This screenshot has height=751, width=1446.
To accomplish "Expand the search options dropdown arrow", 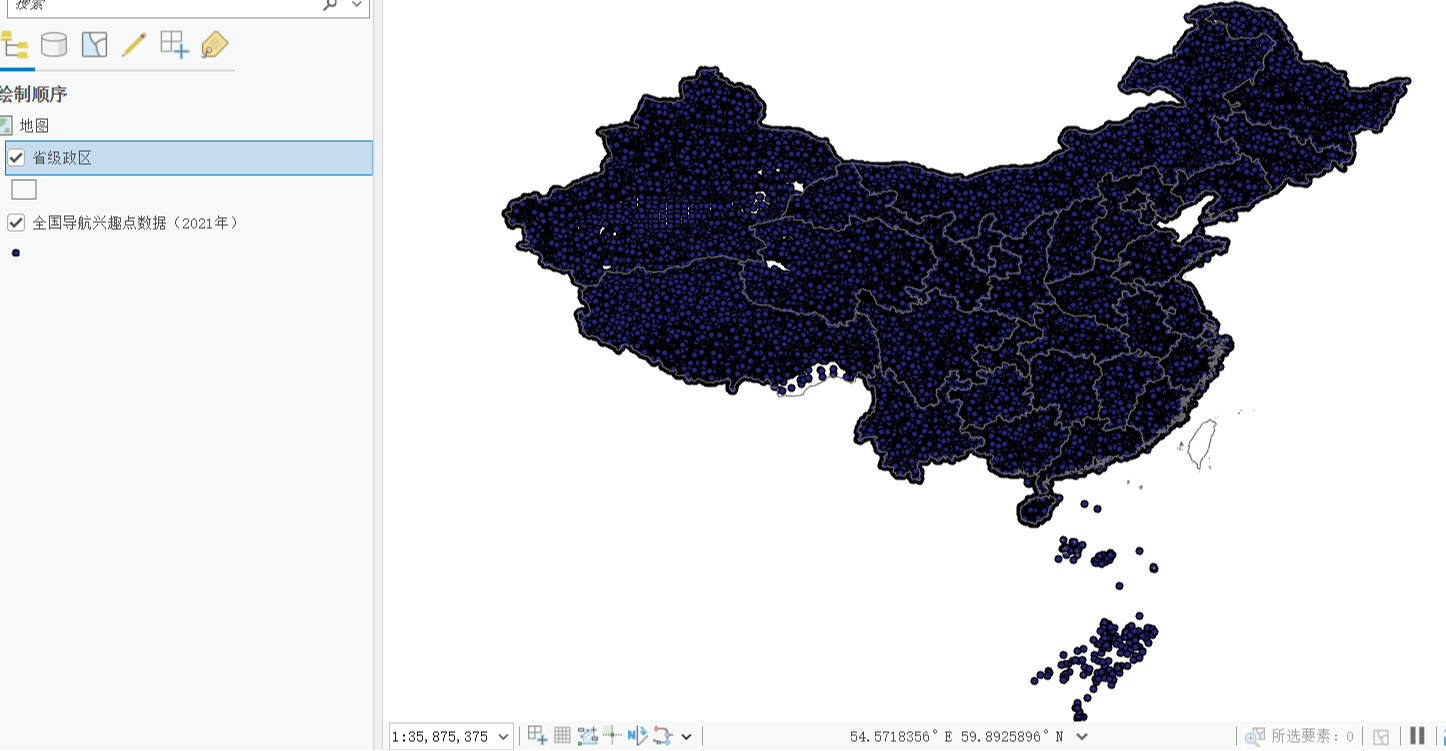I will (x=357, y=5).
